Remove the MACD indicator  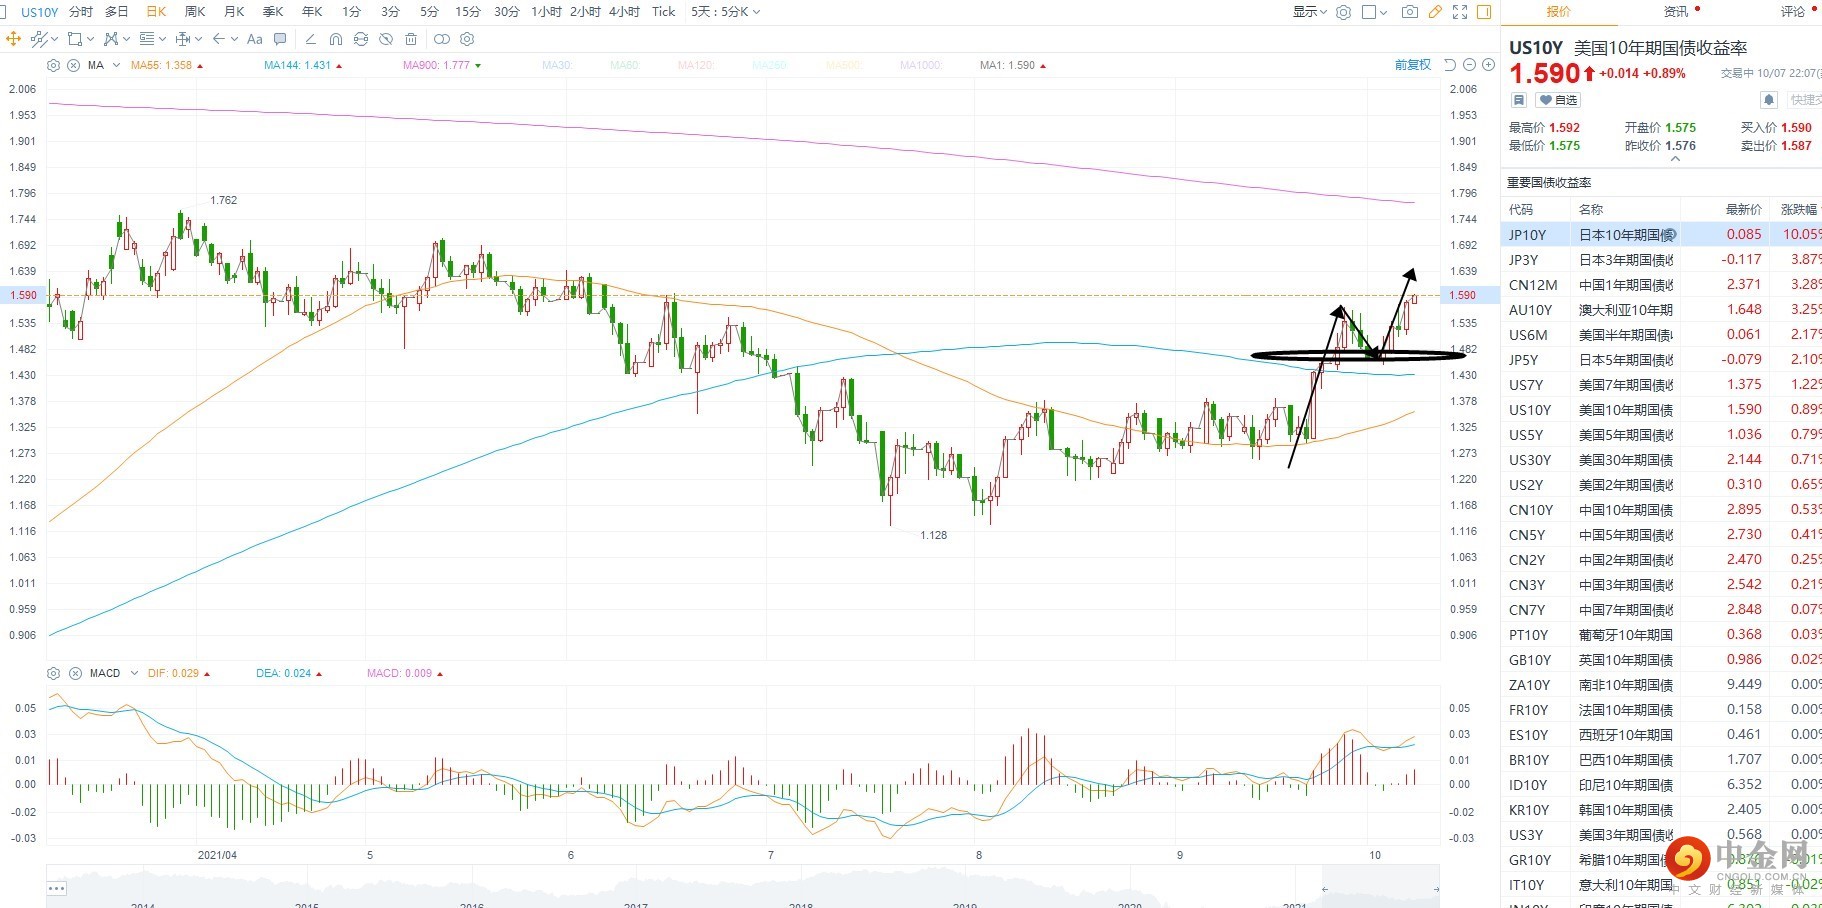pyautogui.click(x=75, y=673)
